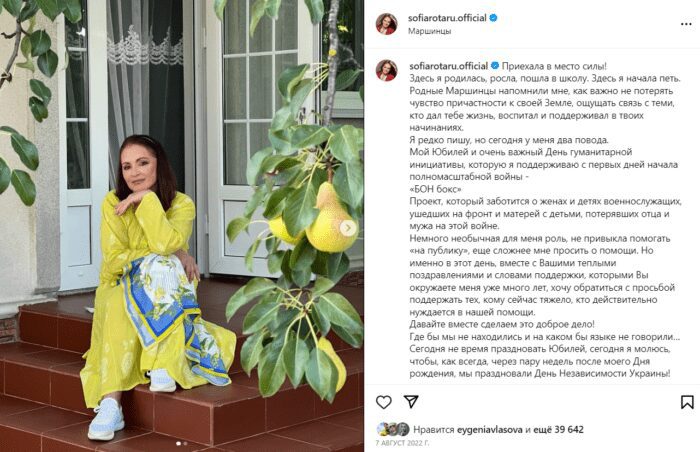Open the three-dots more options menu
Screen dimensions: 700x452
[x=686, y=24]
